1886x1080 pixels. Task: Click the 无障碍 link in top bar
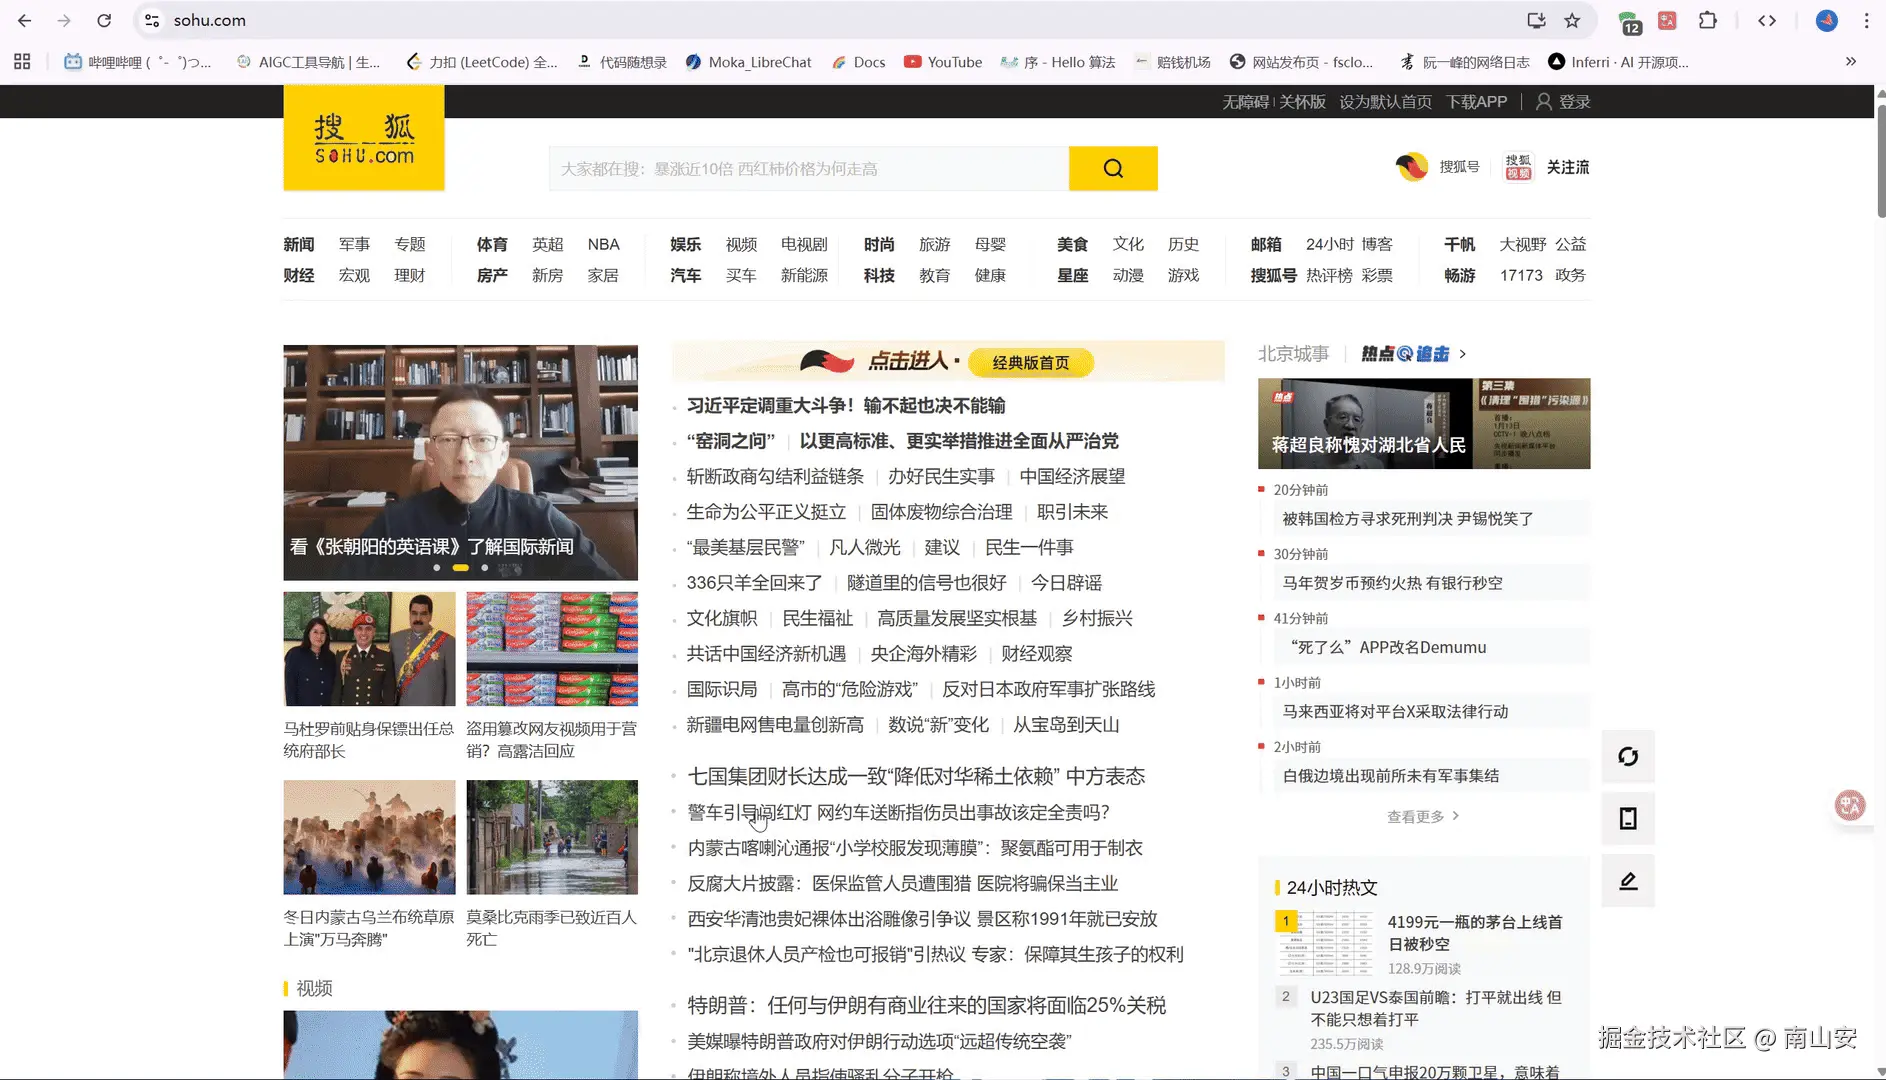(1245, 102)
